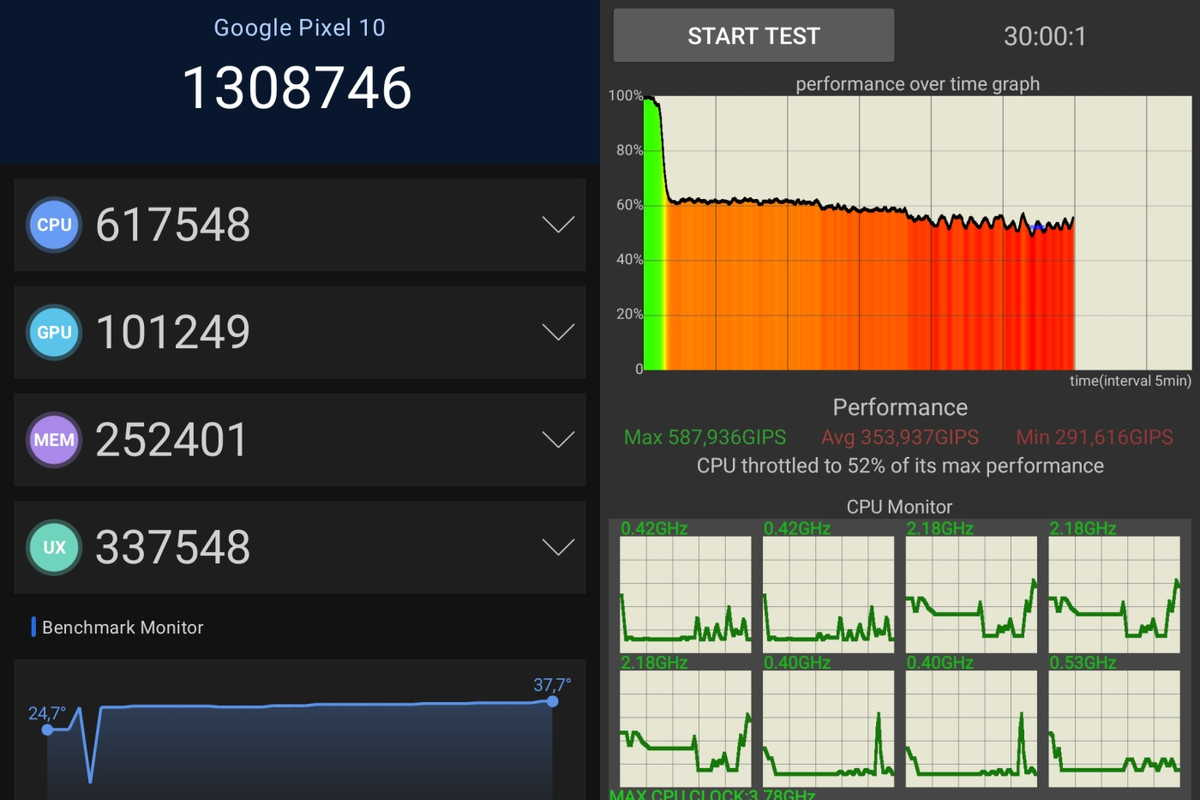Click the MEM score value 252401

pos(171,440)
